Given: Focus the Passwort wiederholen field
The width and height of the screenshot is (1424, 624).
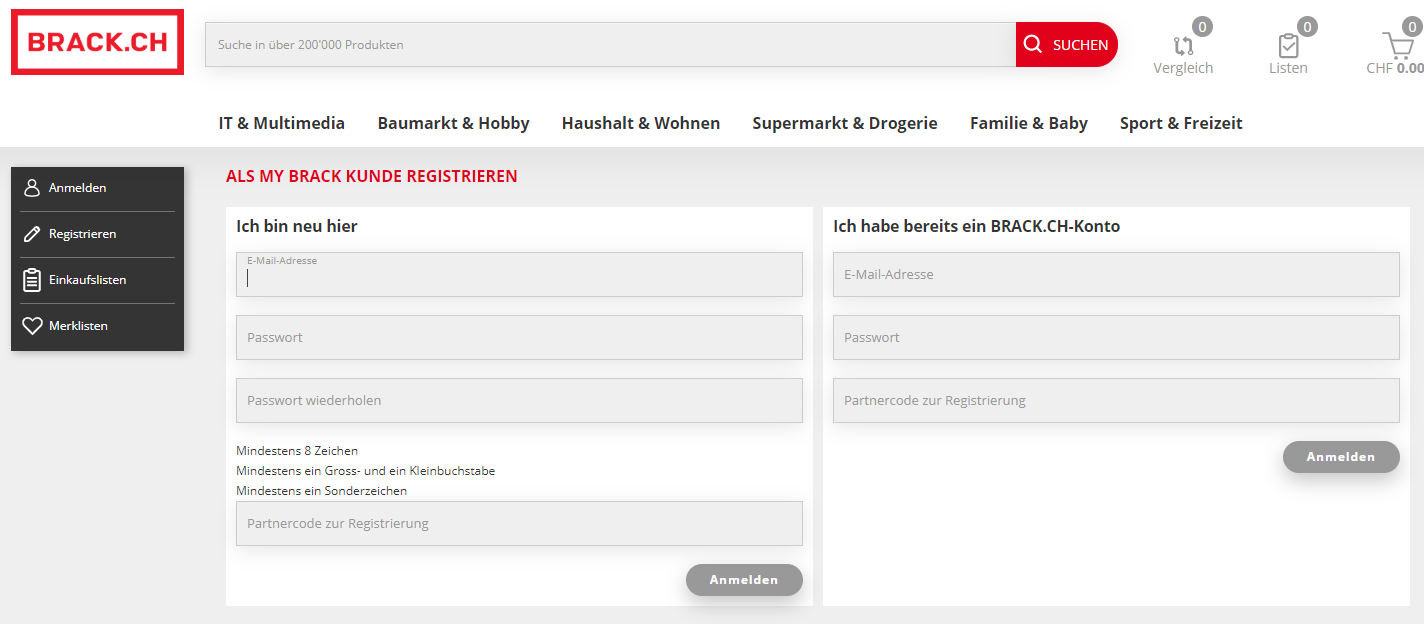Looking at the screenshot, I should (x=519, y=400).
